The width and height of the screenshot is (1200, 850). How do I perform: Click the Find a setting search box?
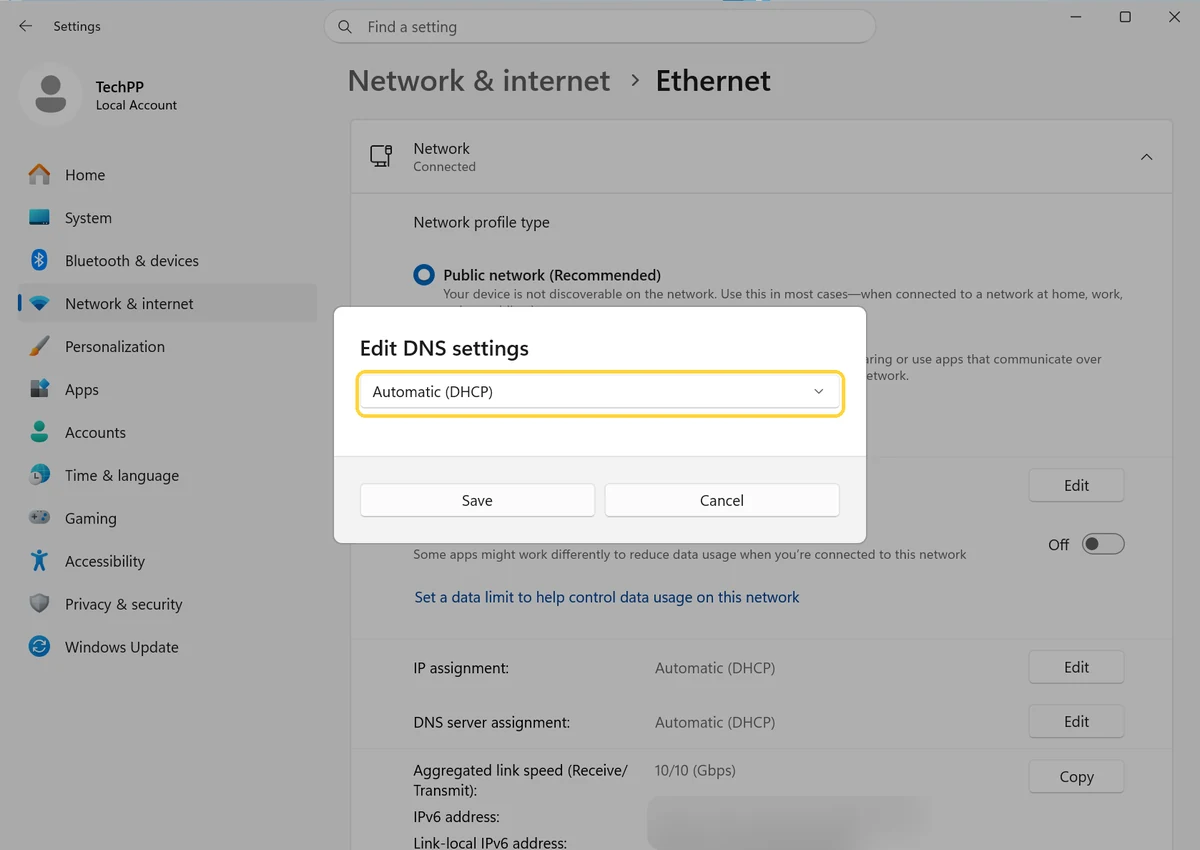pyautogui.click(x=600, y=27)
